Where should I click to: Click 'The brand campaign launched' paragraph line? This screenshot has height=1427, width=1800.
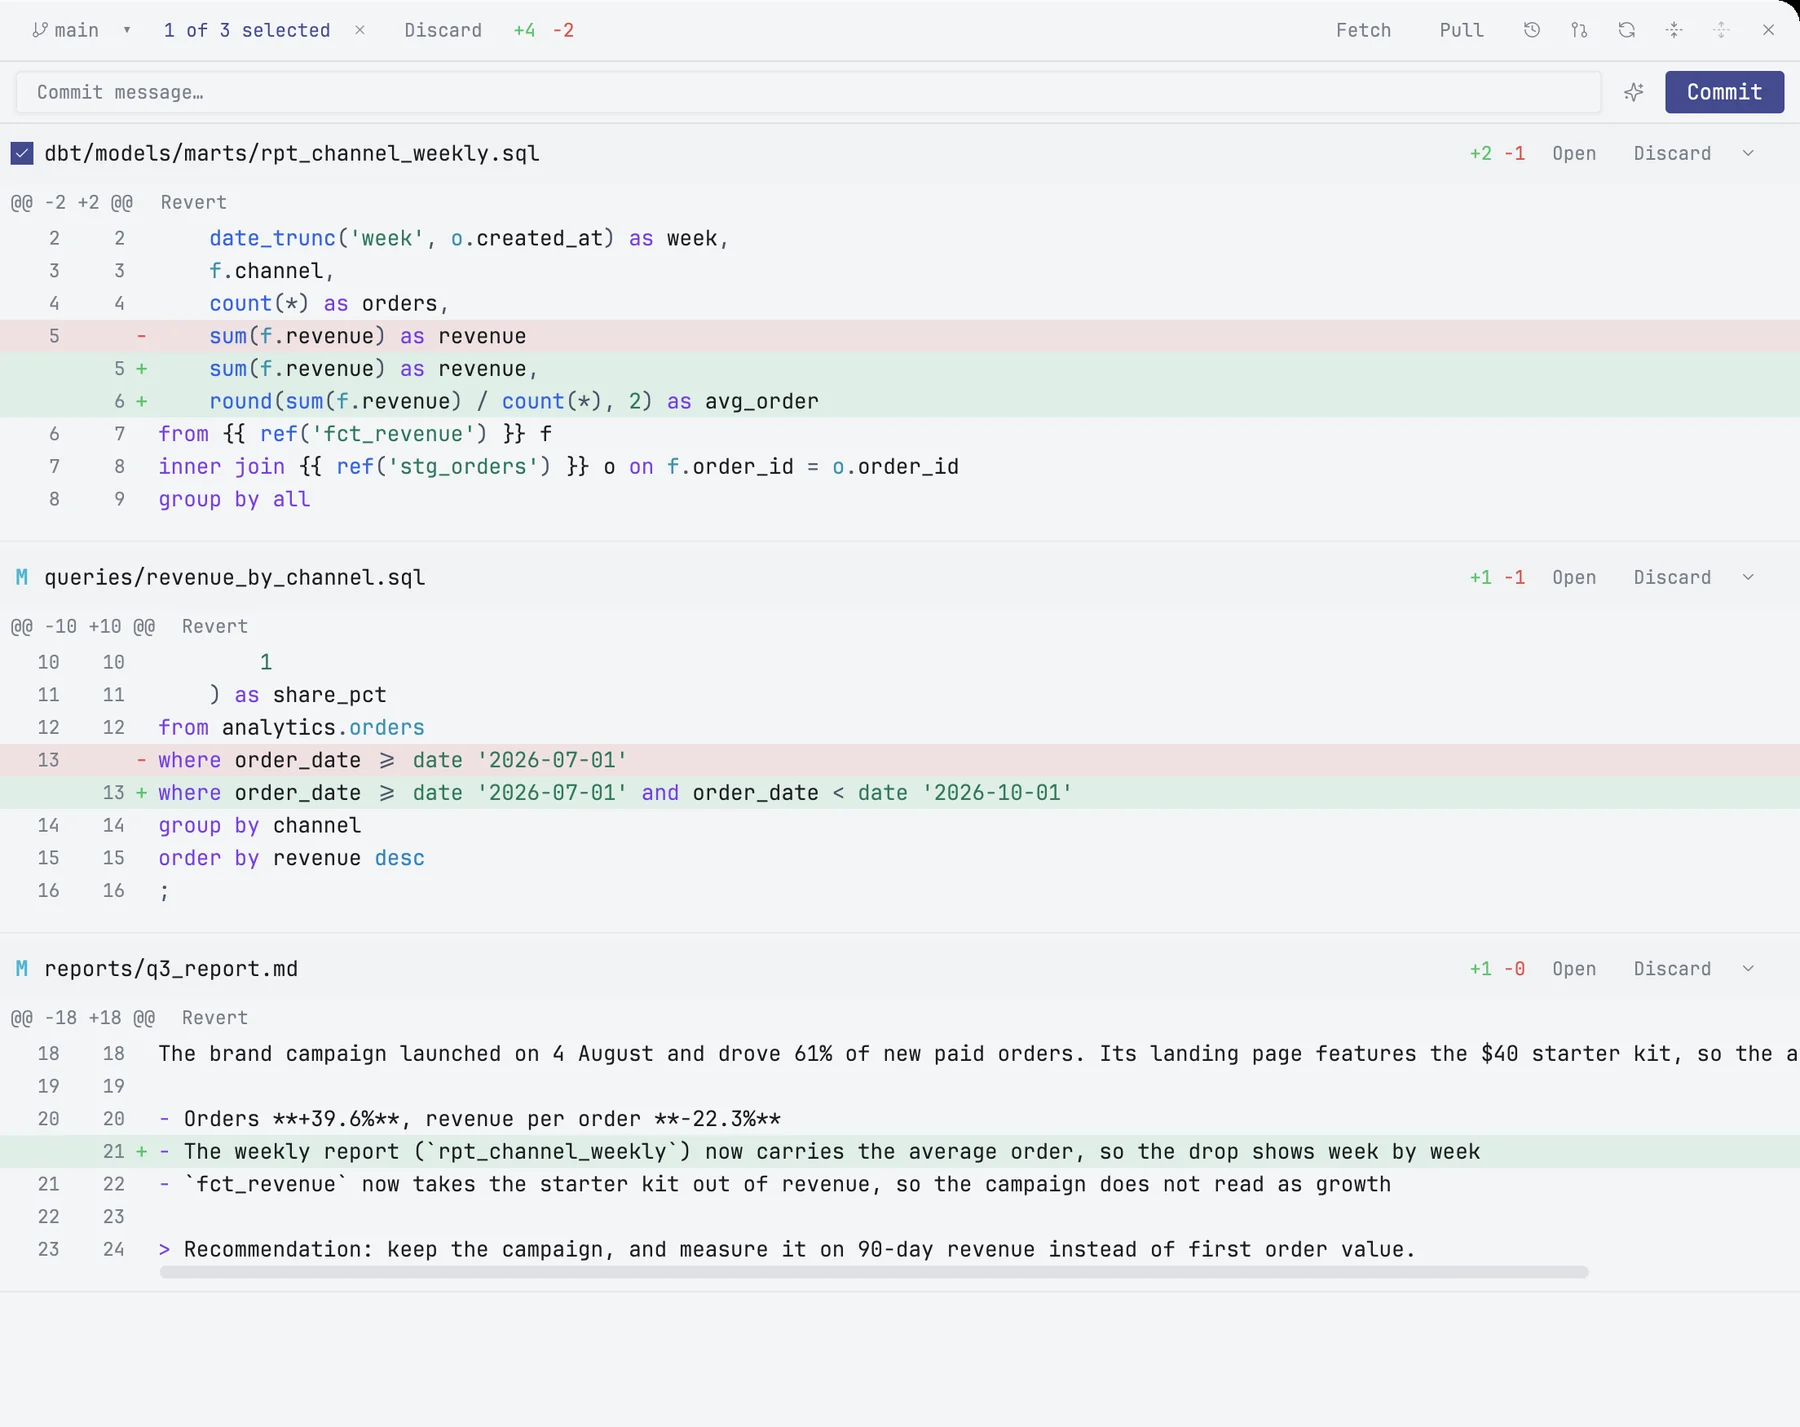(x=900, y=1053)
